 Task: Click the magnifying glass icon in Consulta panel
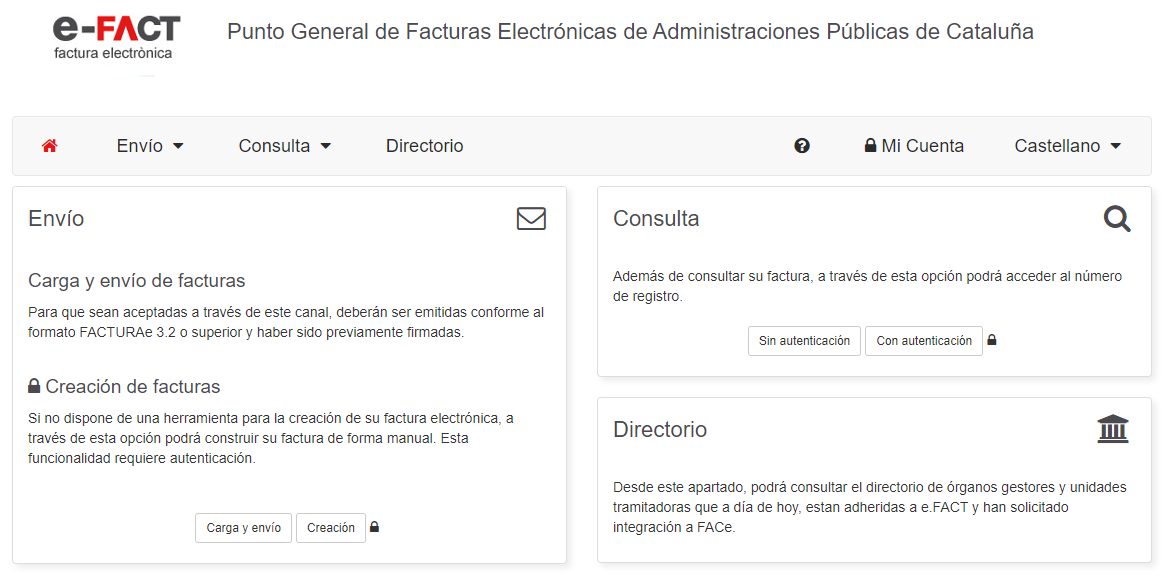point(1117,219)
